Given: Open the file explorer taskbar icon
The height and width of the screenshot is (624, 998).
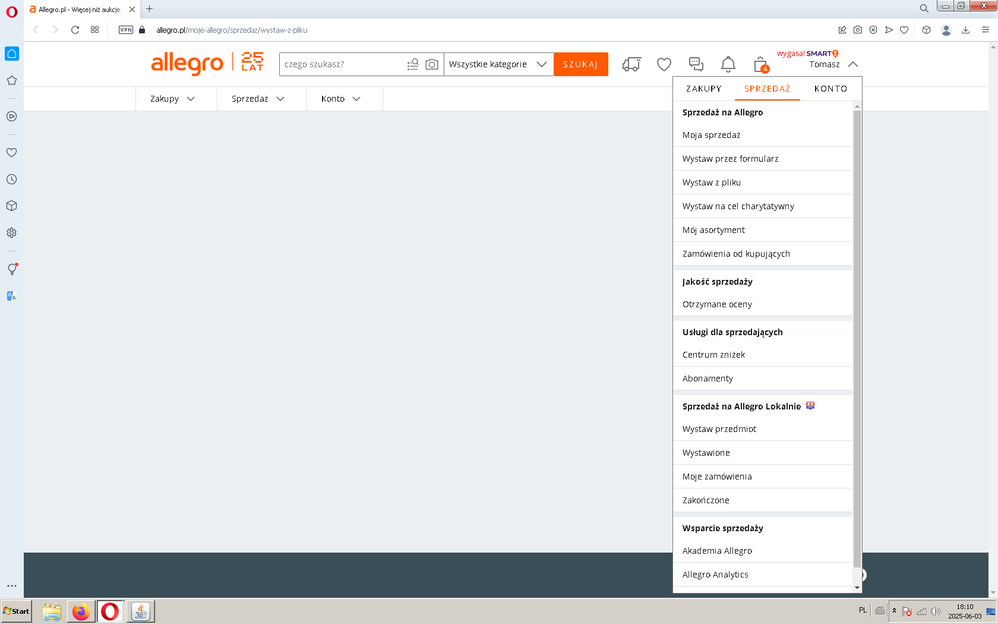Looking at the screenshot, I should click(52, 612).
